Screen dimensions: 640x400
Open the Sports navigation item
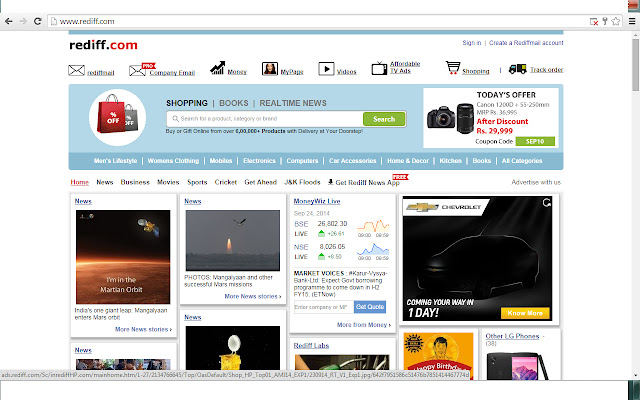tap(197, 182)
